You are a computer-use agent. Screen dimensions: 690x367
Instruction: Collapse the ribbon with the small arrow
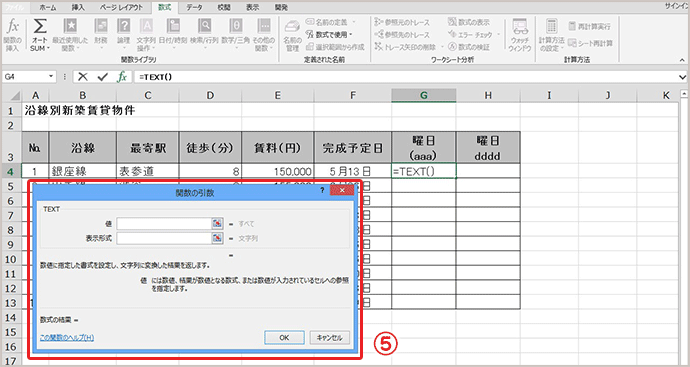tap(682, 60)
